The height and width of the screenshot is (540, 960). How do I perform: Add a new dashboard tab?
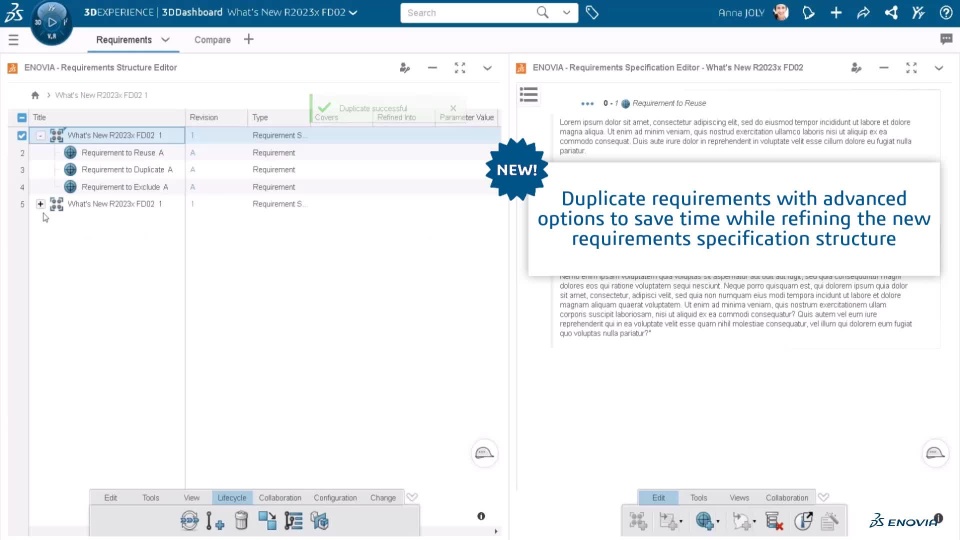249,39
